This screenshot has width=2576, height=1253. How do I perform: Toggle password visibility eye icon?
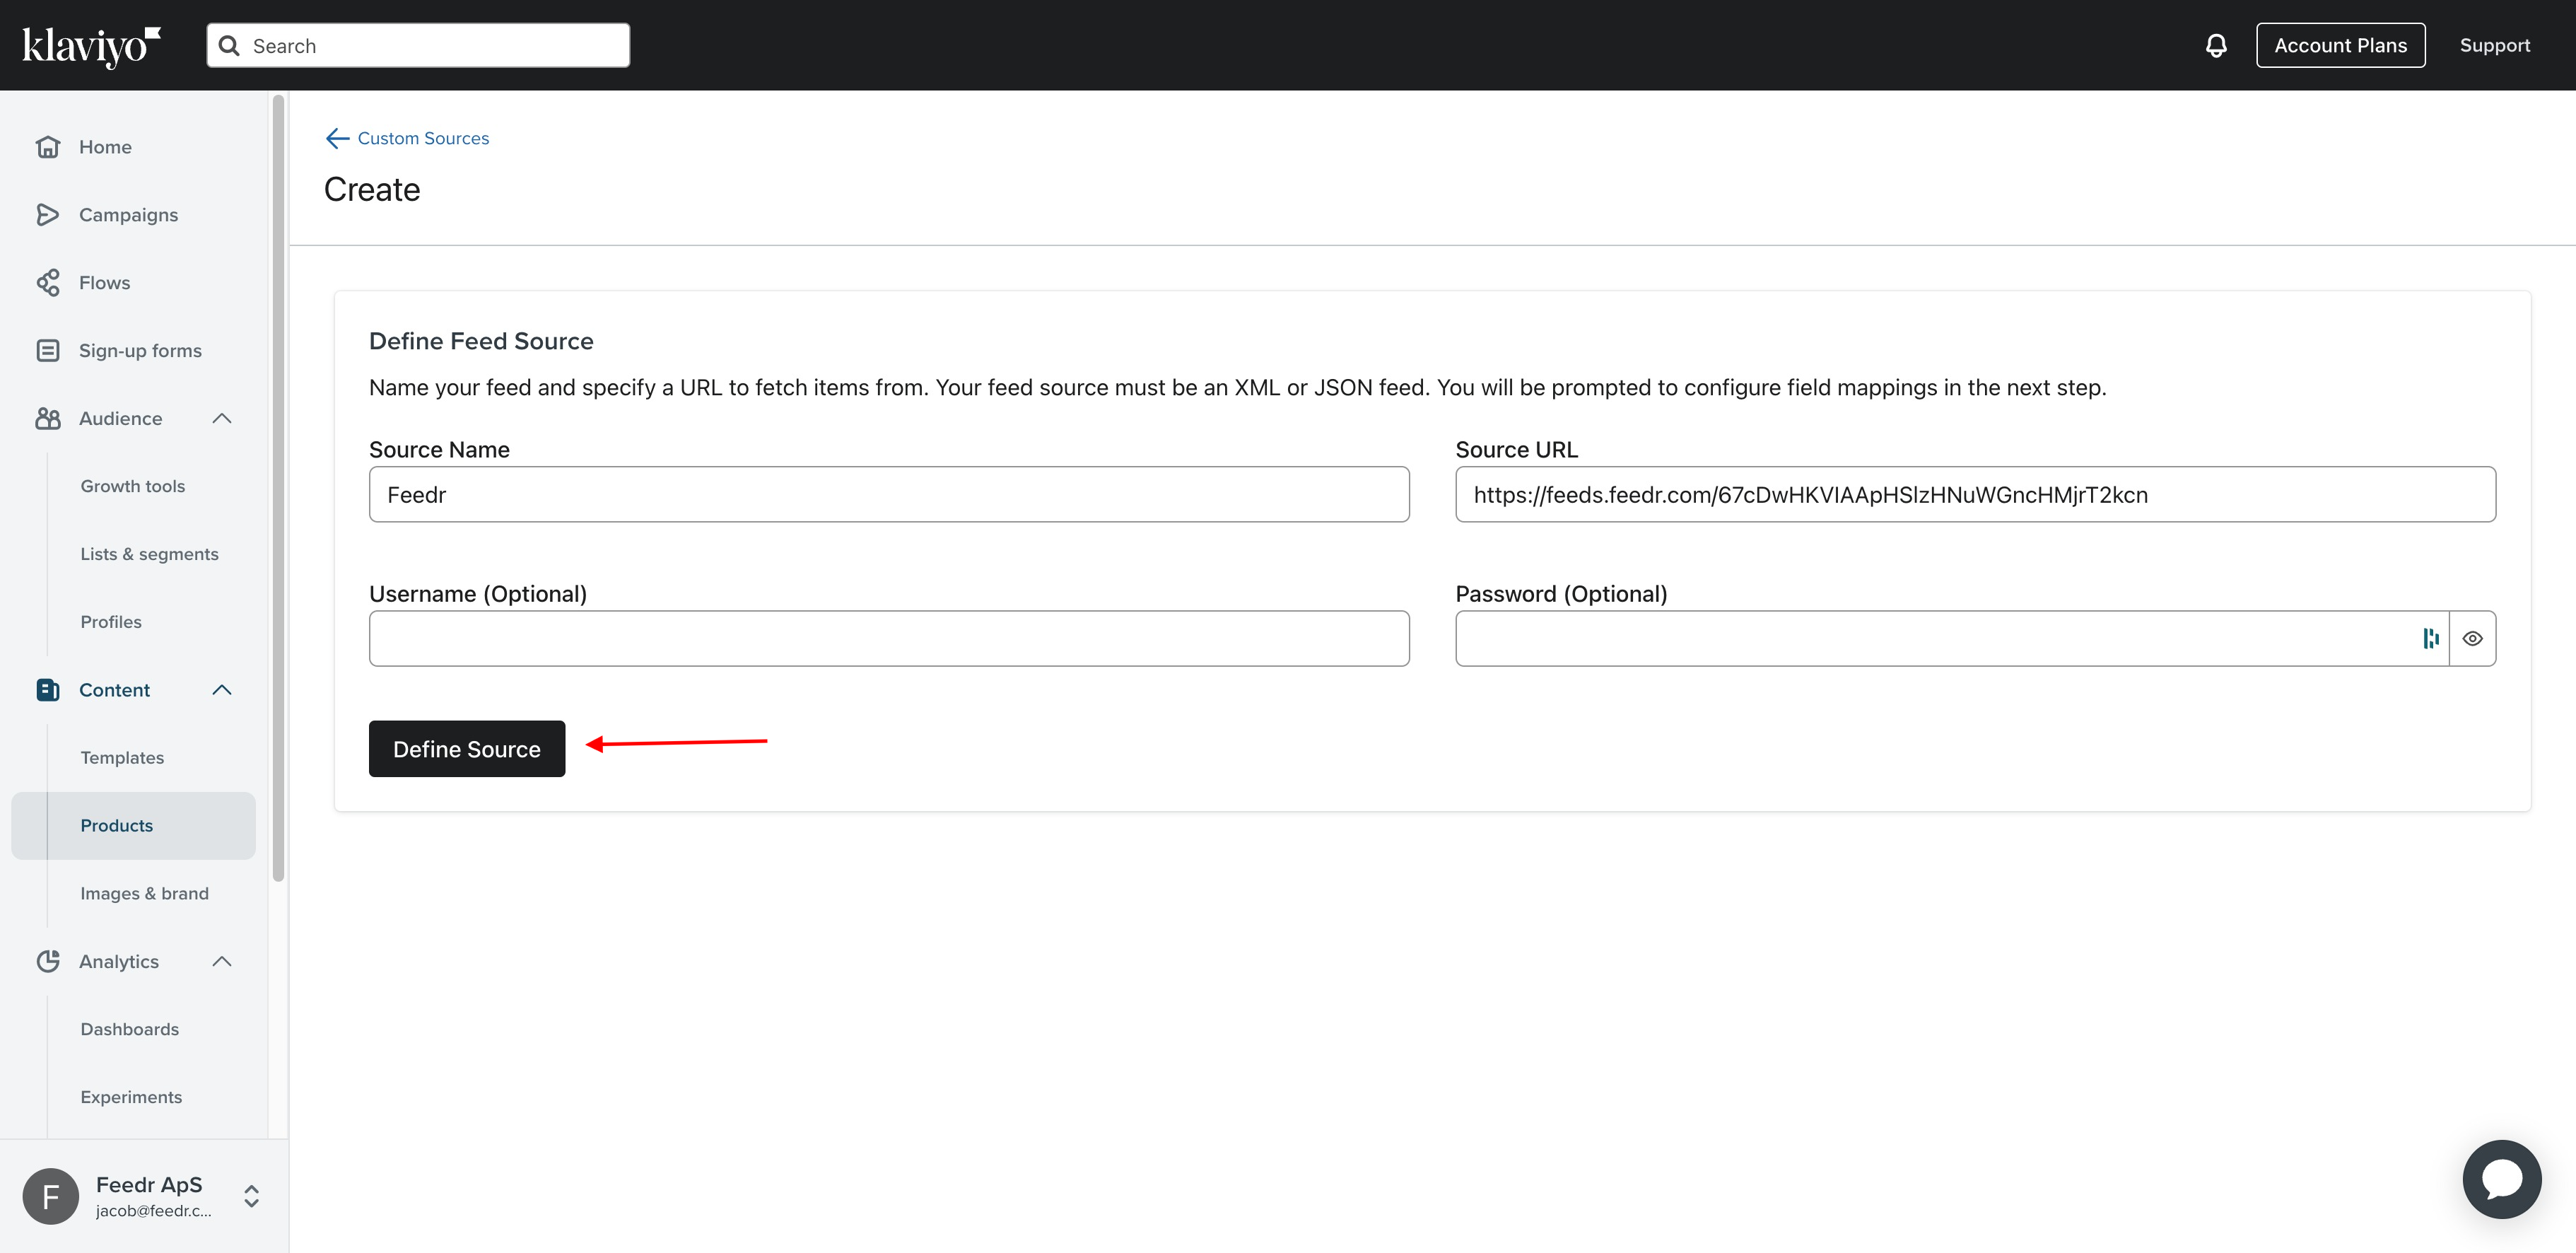[2473, 638]
